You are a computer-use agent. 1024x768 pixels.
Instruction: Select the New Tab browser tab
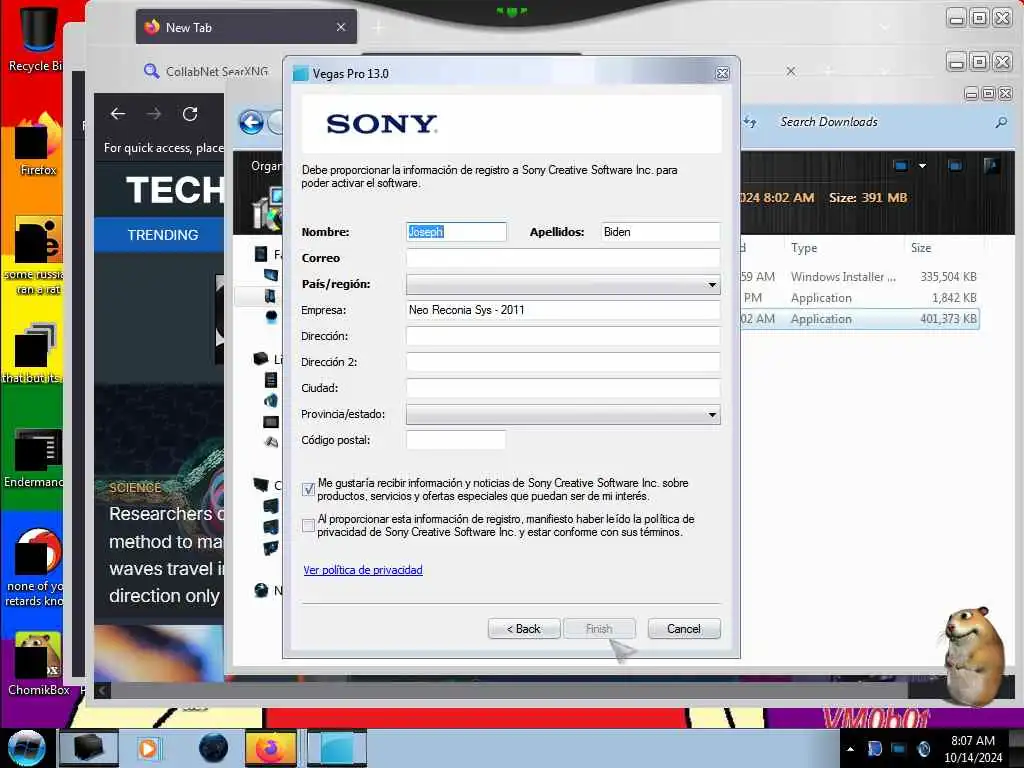(x=246, y=27)
